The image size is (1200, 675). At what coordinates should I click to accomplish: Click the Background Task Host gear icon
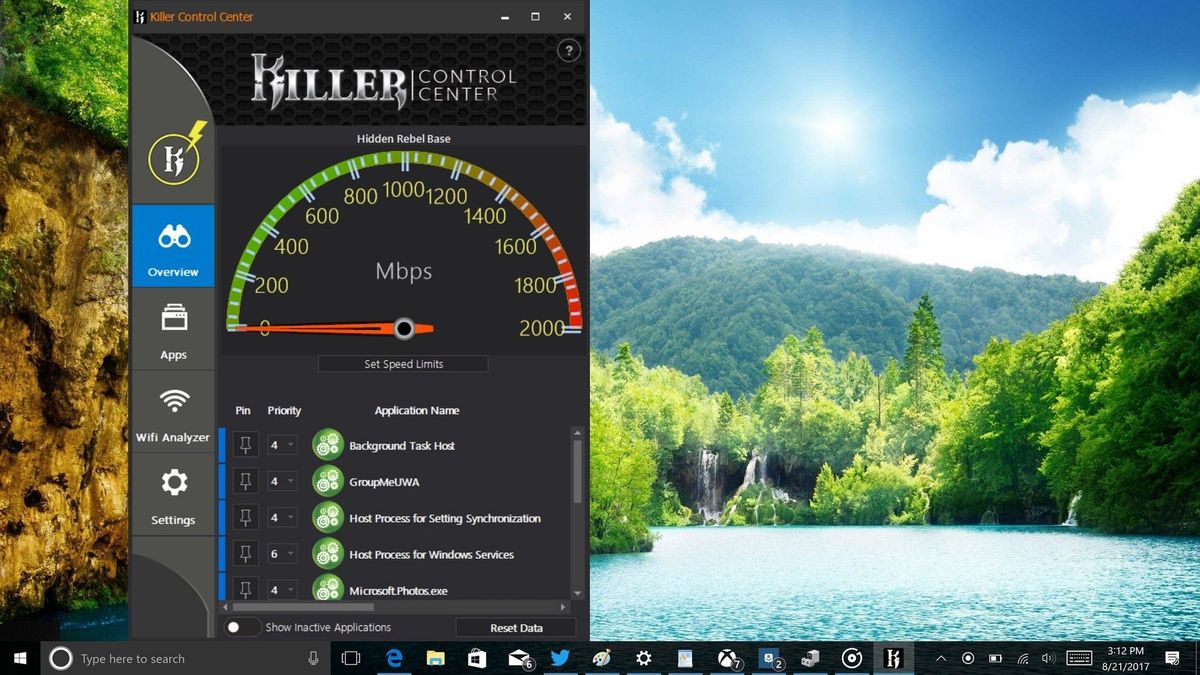point(328,445)
